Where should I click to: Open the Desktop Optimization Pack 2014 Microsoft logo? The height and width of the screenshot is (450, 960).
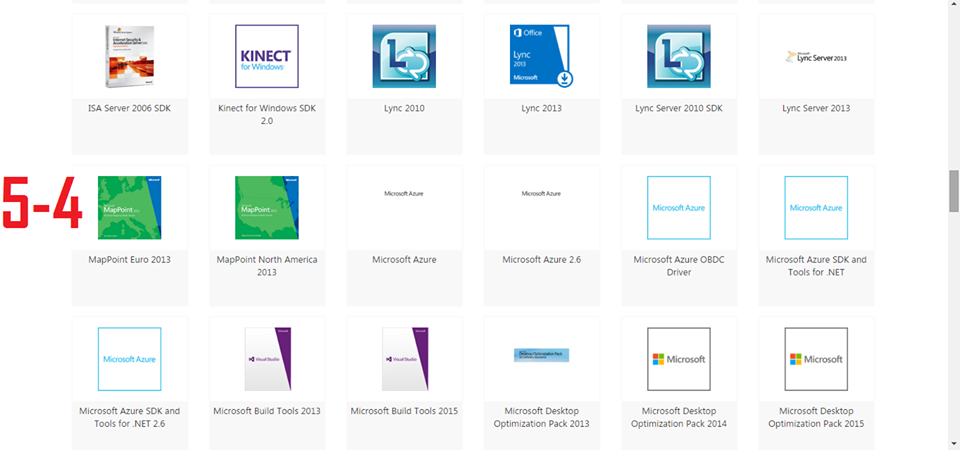point(679,359)
